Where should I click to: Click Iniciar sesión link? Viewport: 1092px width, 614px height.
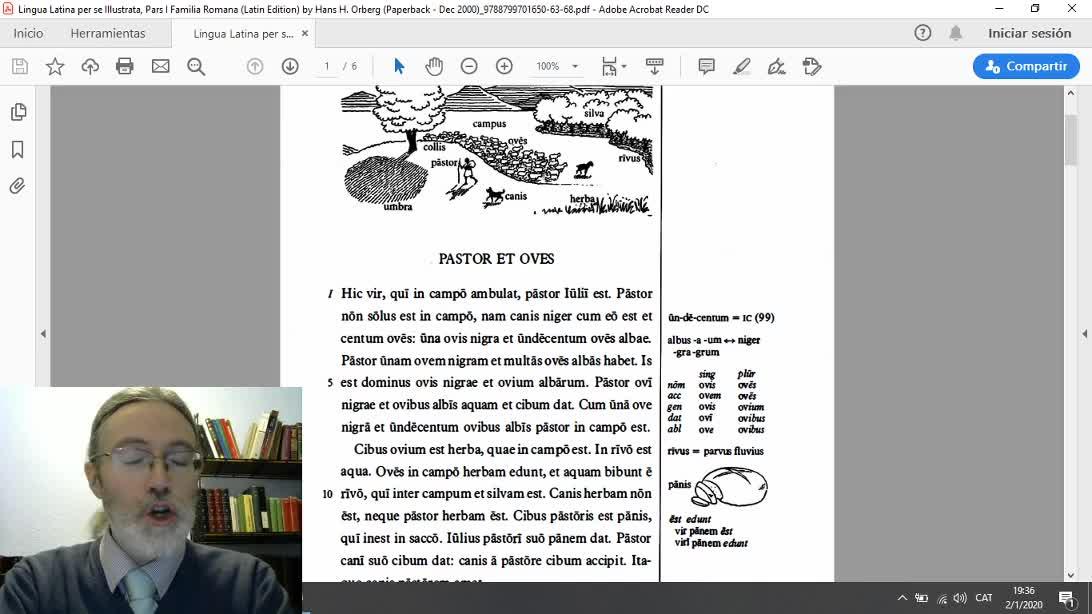point(1029,33)
